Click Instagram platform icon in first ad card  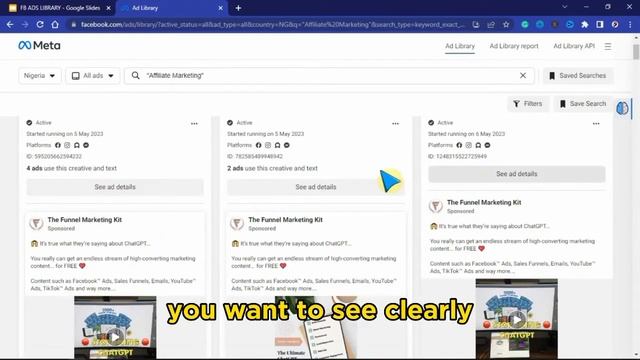[x=67, y=145]
